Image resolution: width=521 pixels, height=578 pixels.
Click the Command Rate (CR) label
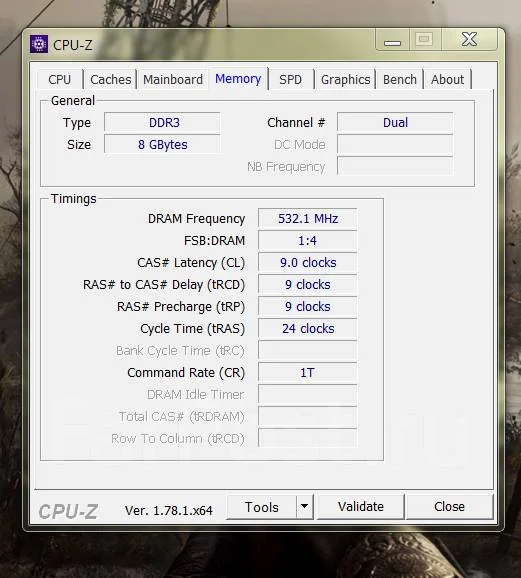click(x=186, y=373)
